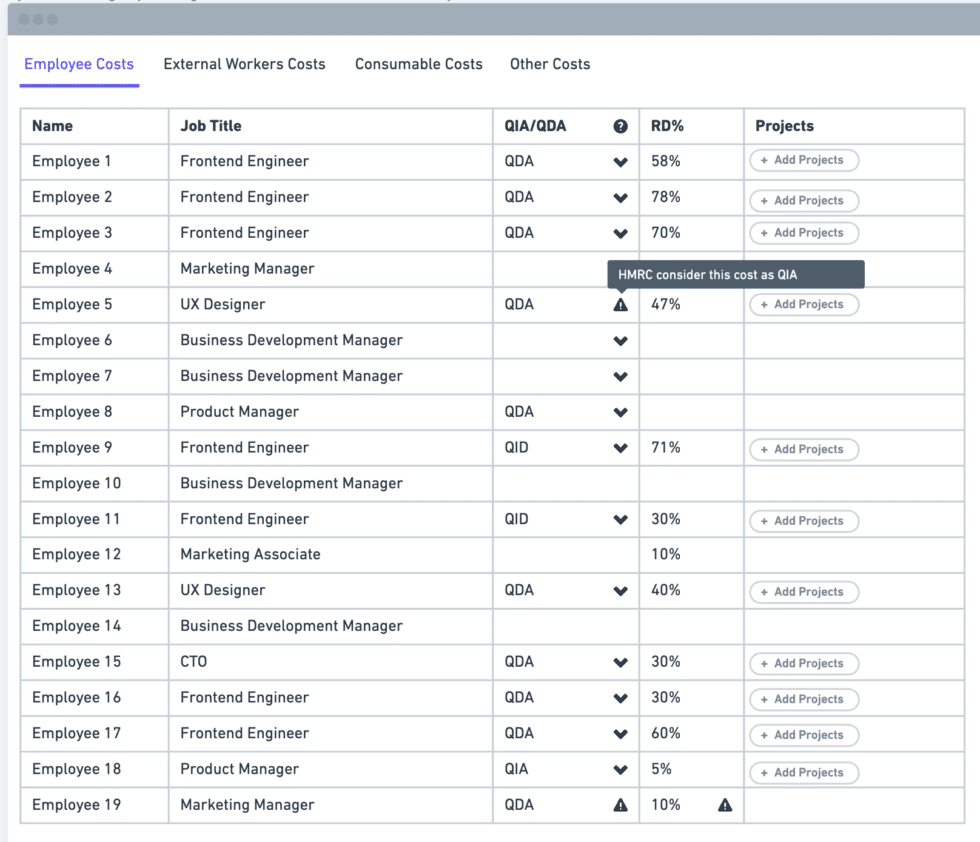Image resolution: width=980 pixels, height=842 pixels.
Task: Expand QIA/QDA dropdown for Employee 1
Action: click(620, 162)
